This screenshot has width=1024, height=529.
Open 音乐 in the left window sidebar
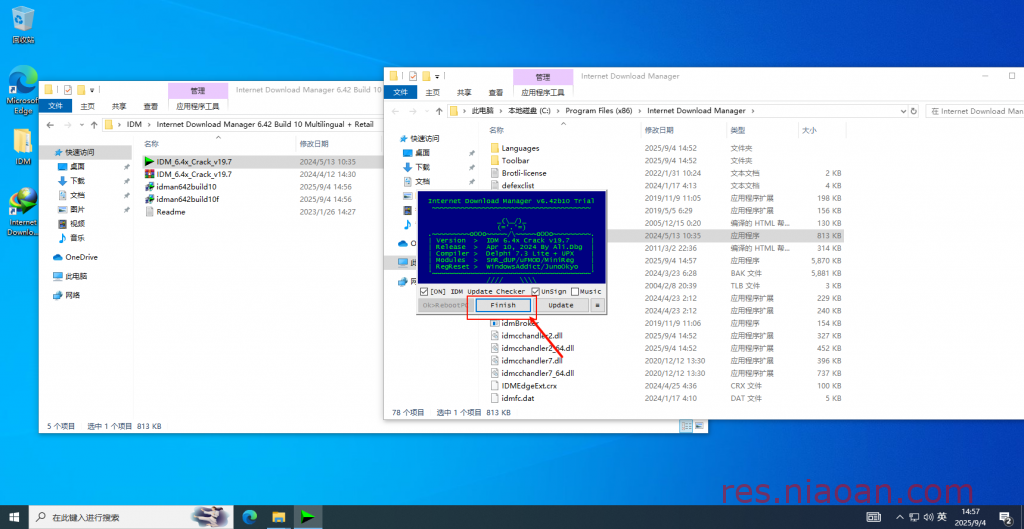click(77, 238)
